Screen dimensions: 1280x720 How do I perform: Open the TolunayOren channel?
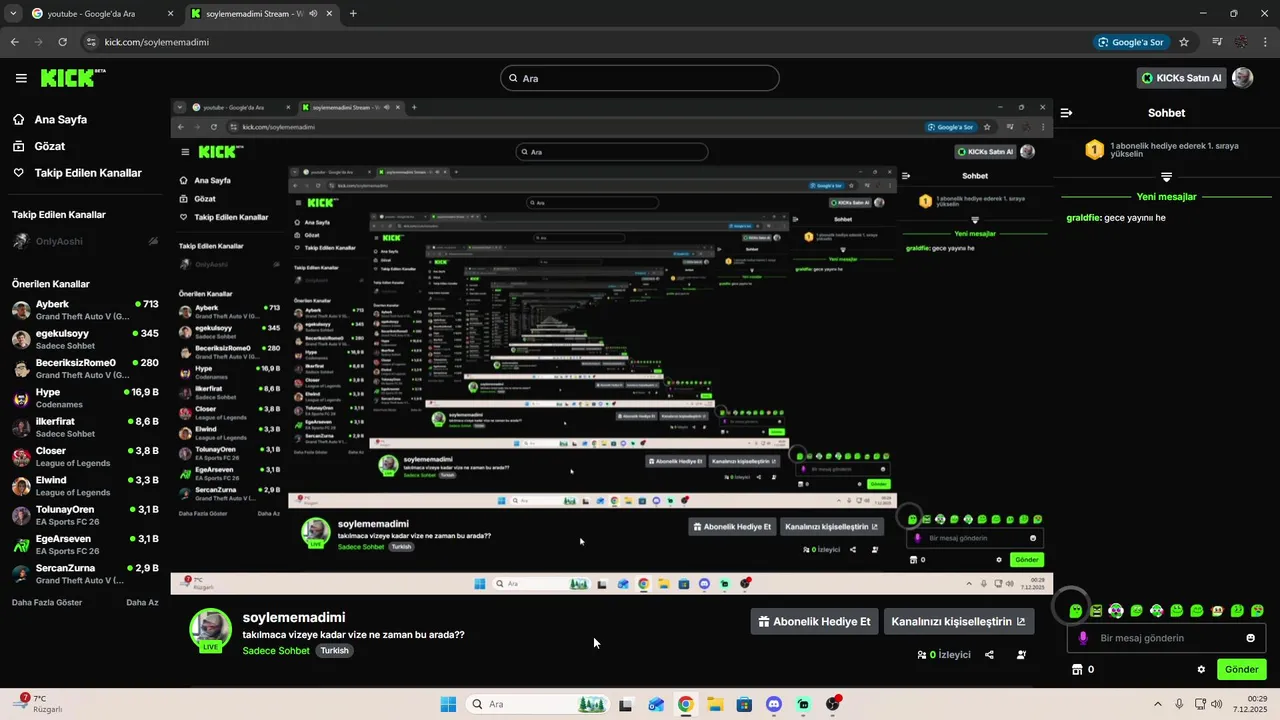[x=85, y=515]
